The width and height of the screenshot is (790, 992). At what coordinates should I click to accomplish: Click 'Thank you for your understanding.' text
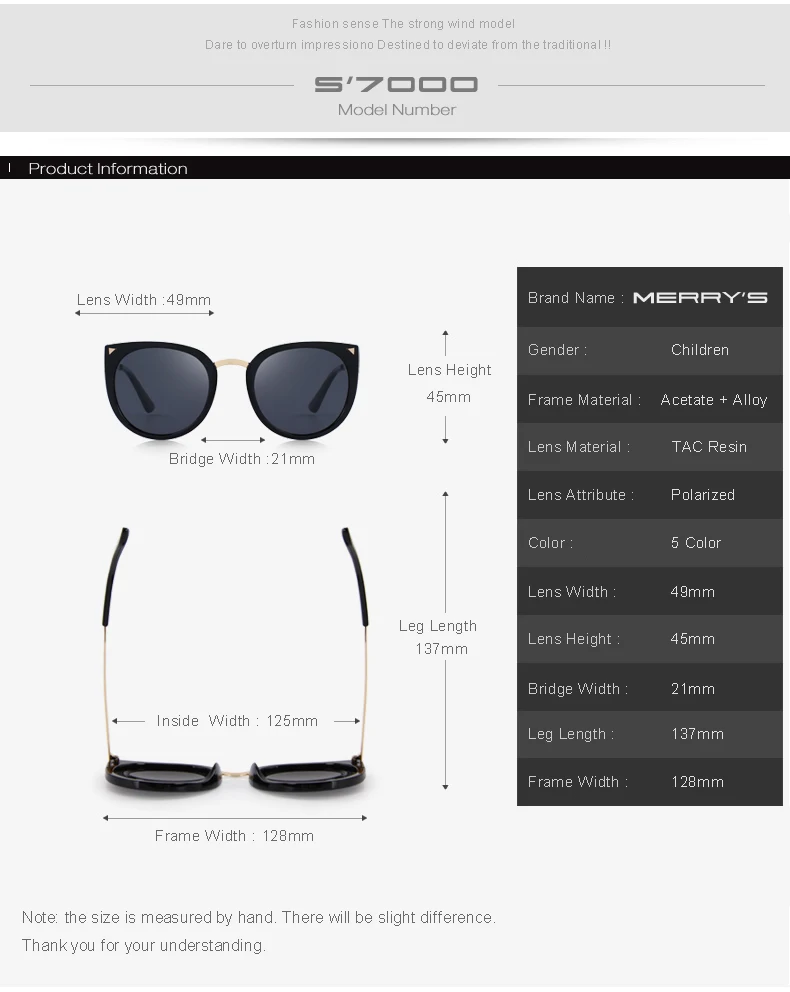(x=144, y=945)
